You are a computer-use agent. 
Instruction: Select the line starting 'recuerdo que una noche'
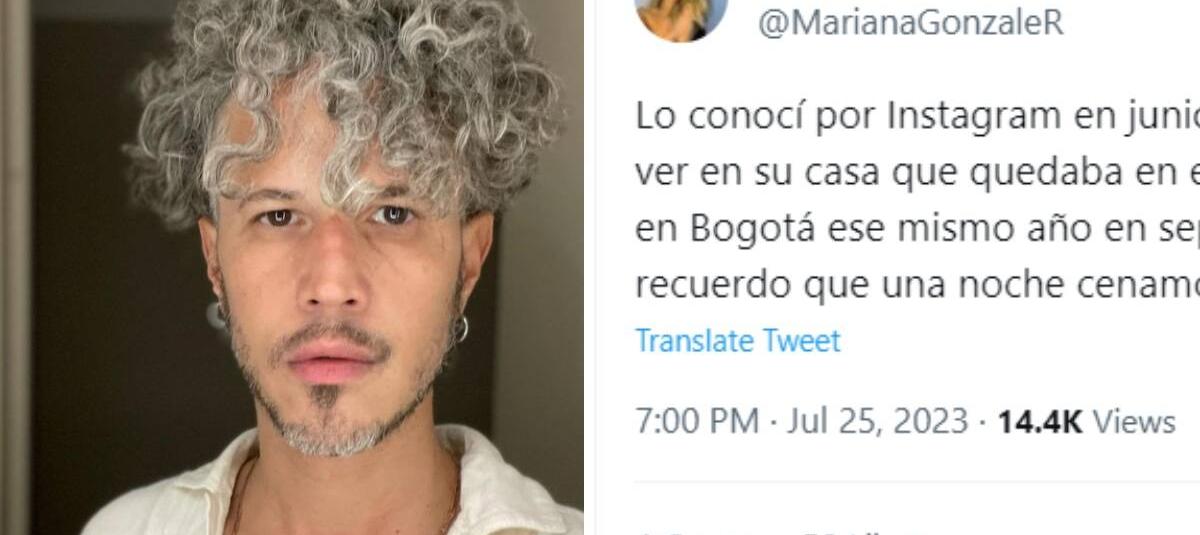point(917,285)
